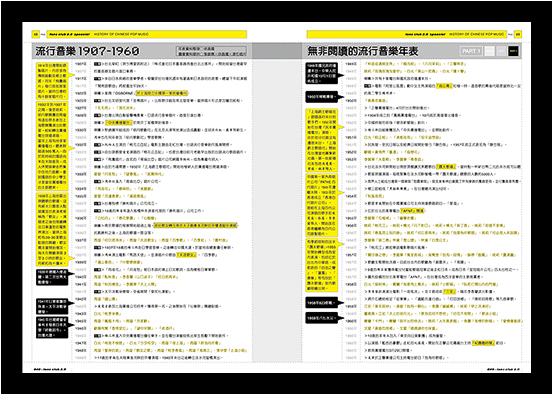Select the black PART square in right header
This screenshot has width=553, height=395.
click(513, 51)
